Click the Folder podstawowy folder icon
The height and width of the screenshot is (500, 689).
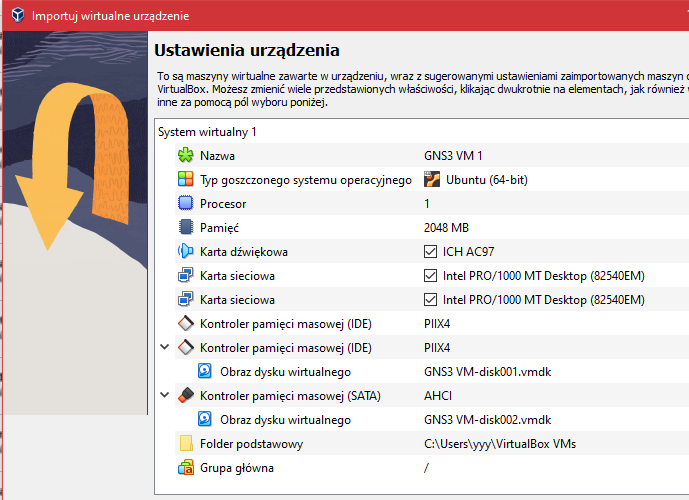(185, 443)
